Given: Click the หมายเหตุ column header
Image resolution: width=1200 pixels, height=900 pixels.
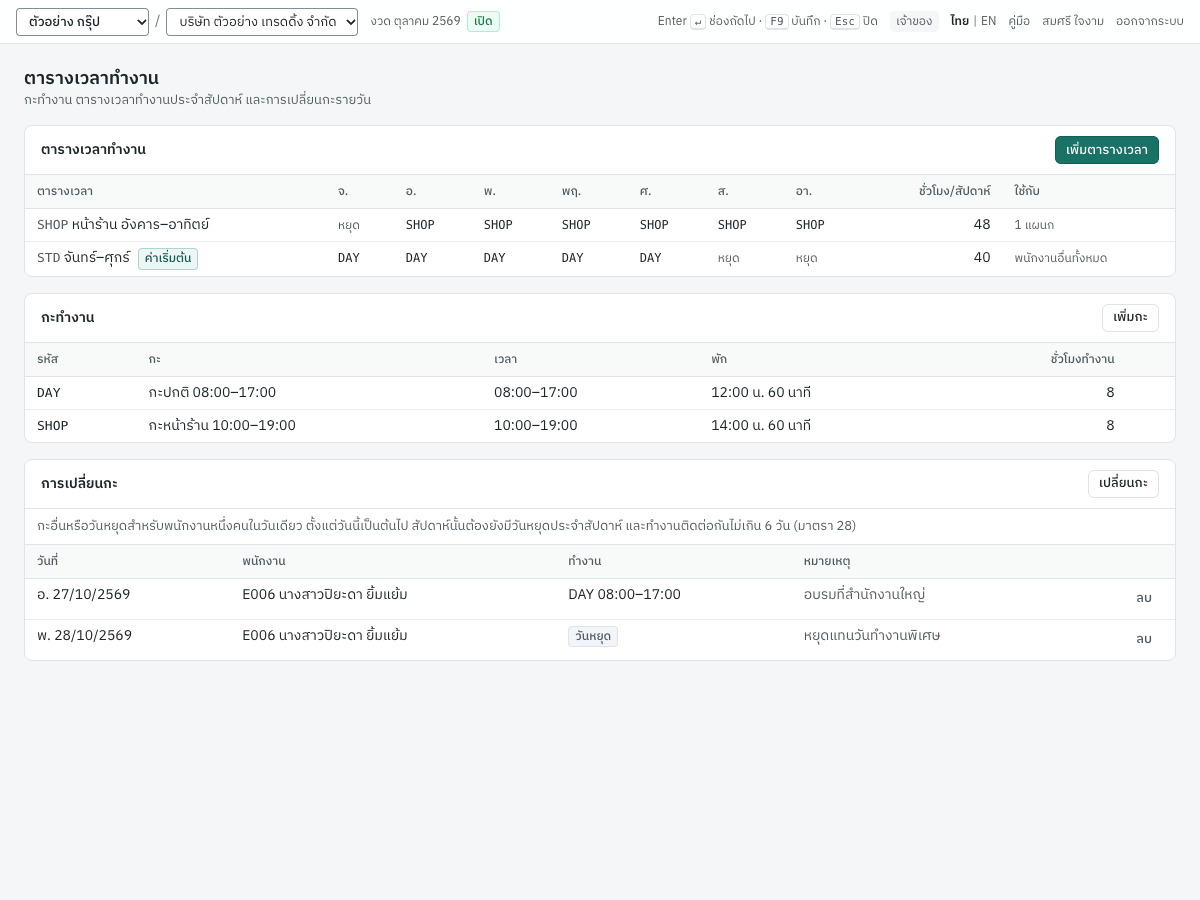Looking at the screenshot, I should tap(827, 561).
